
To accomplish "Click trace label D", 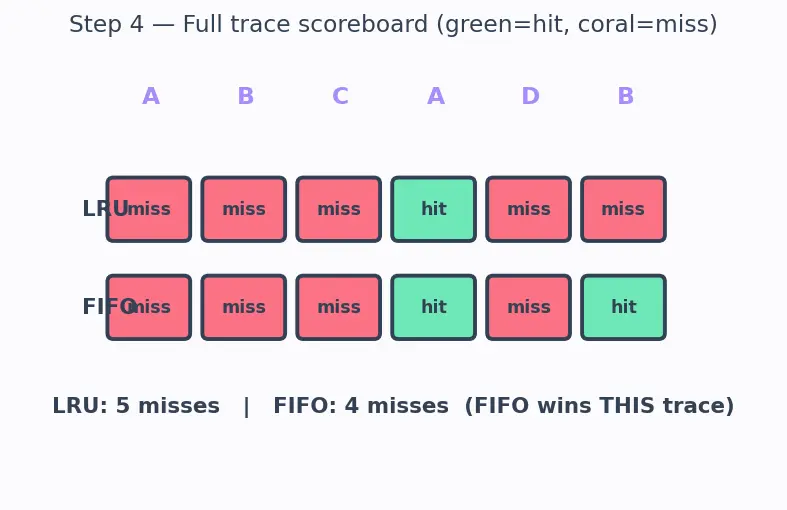I will point(531,96).
